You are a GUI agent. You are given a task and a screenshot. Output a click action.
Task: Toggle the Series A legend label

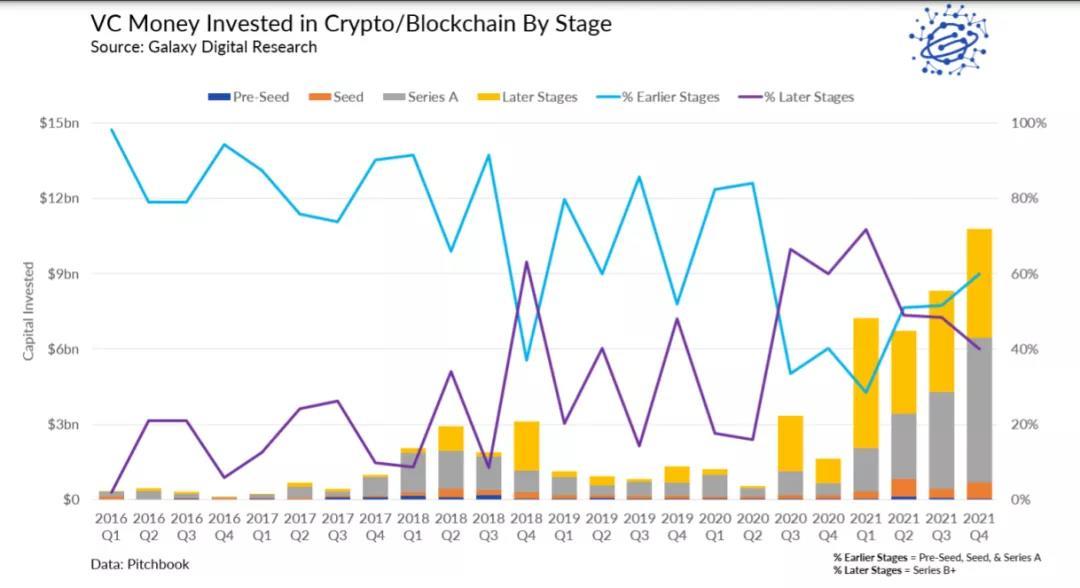pyautogui.click(x=433, y=97)
